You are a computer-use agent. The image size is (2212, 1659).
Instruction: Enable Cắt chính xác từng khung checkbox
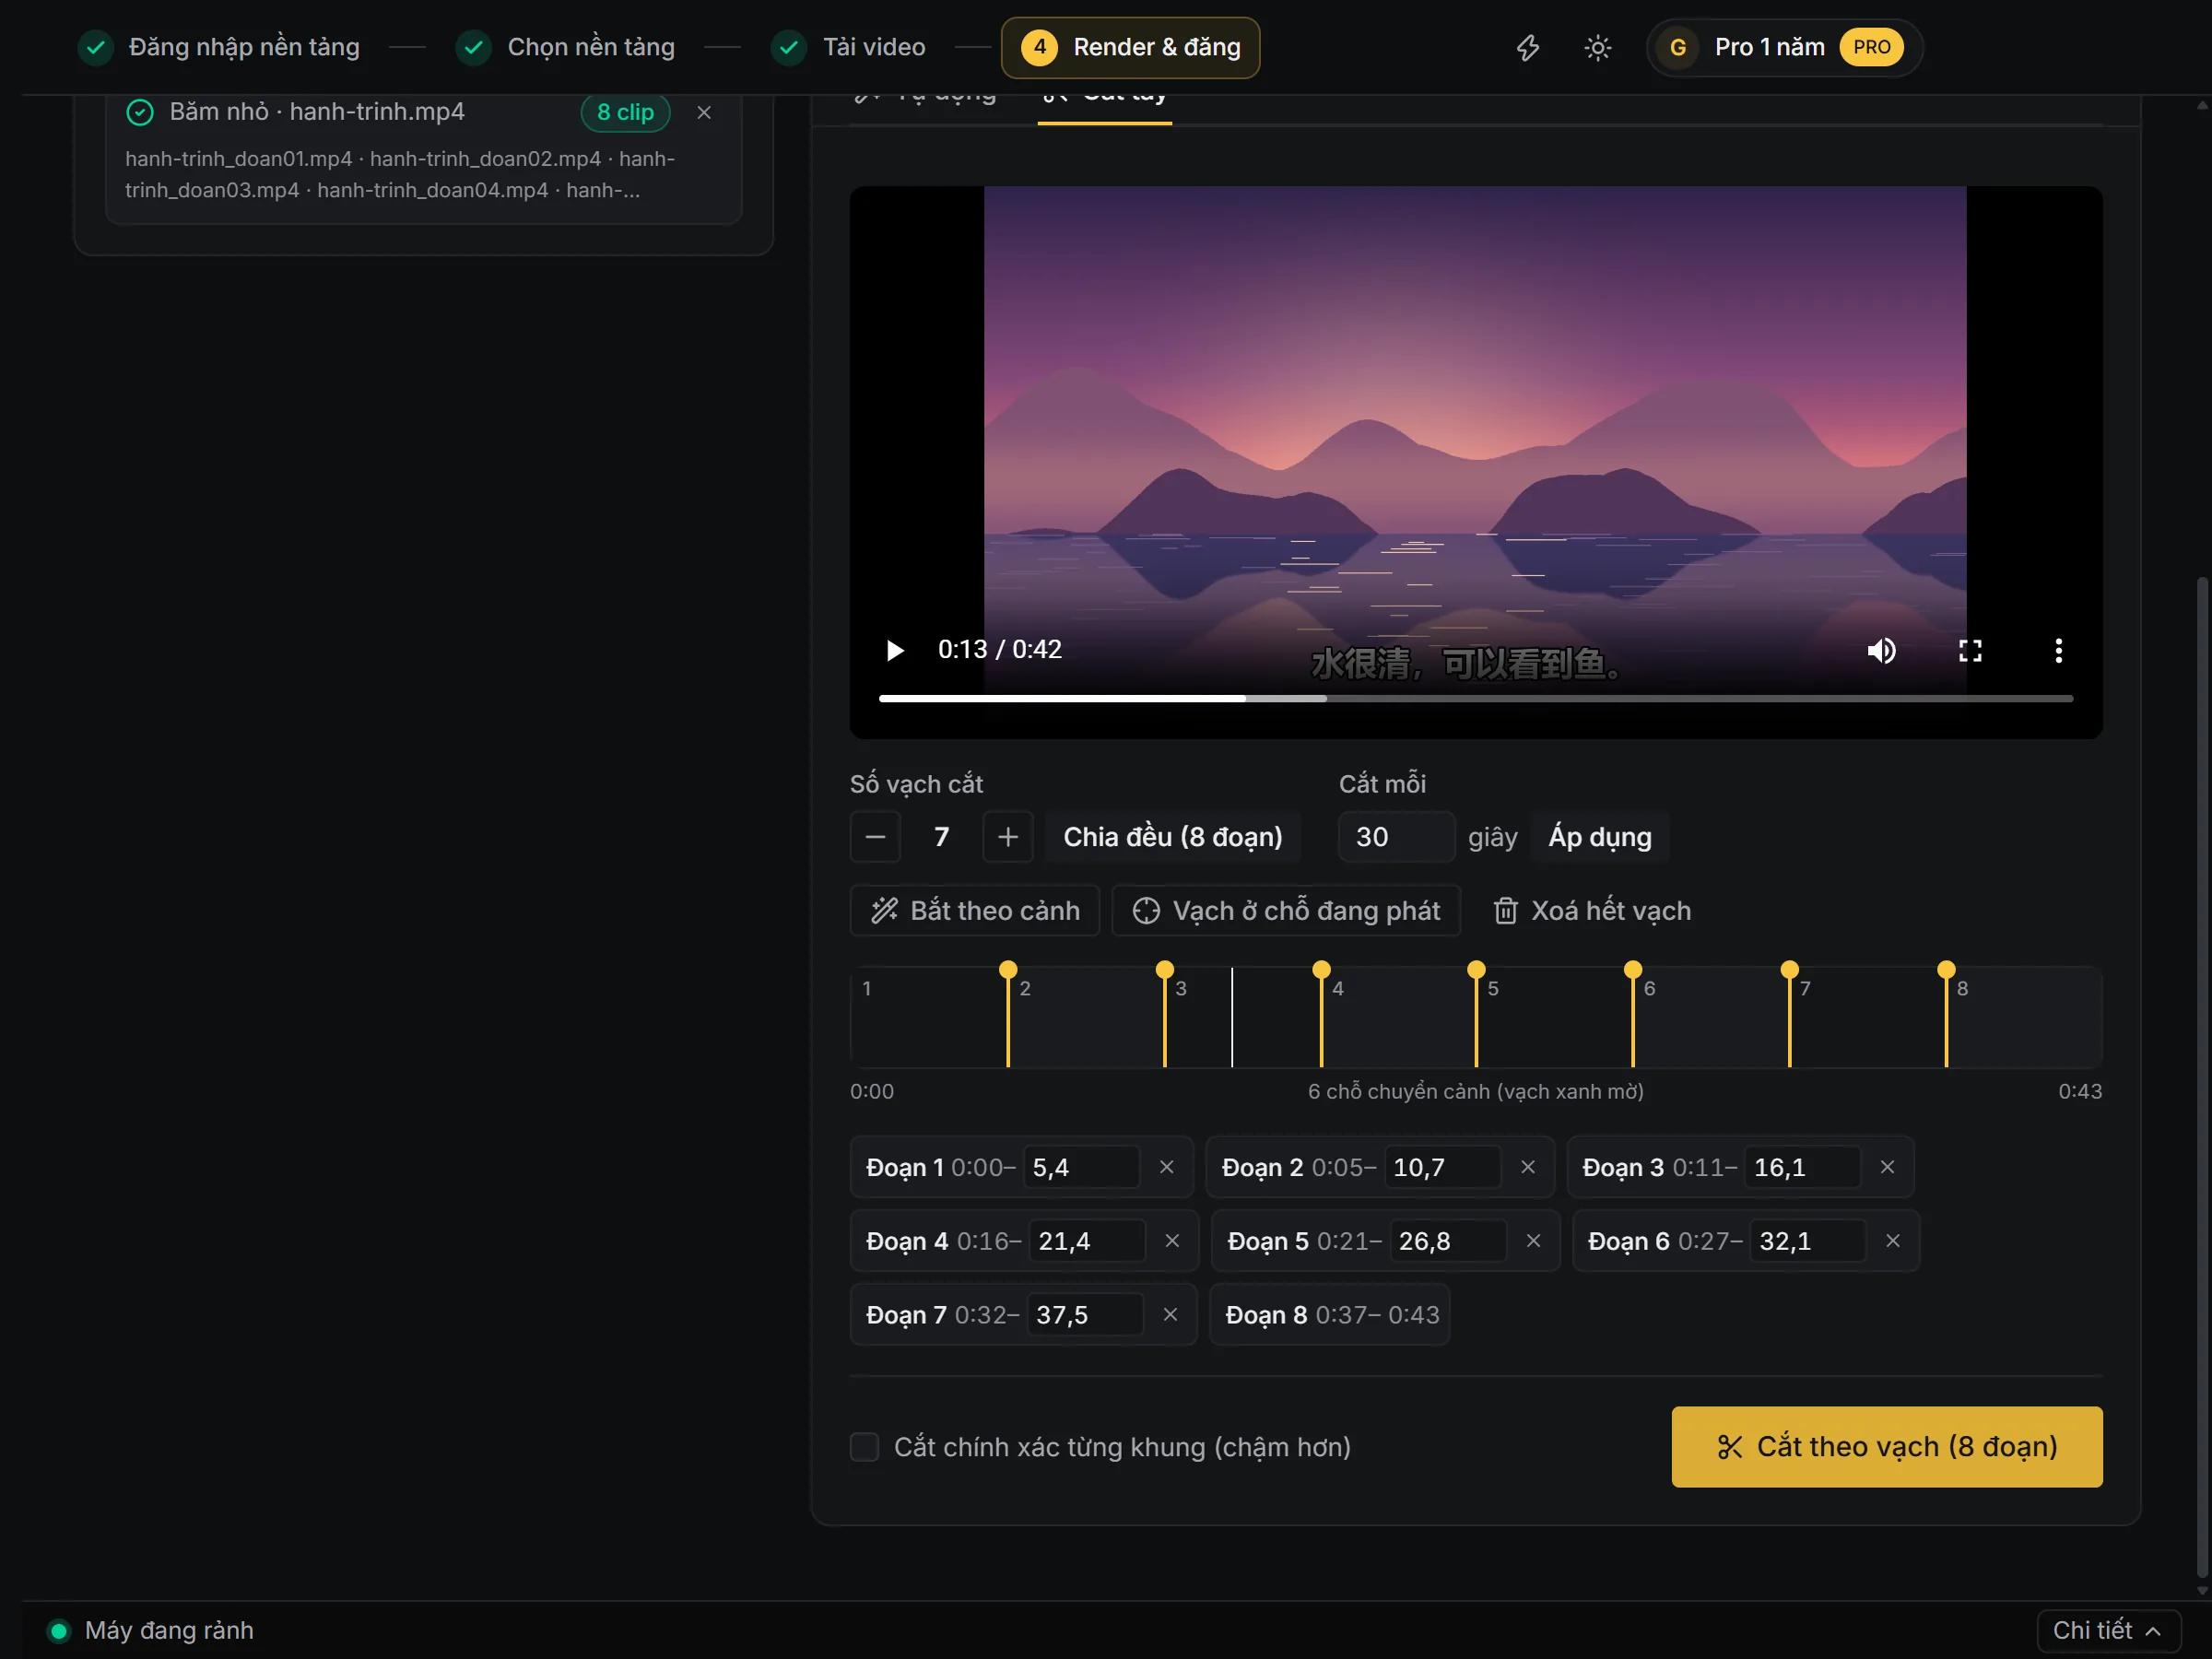[864, 1447]
